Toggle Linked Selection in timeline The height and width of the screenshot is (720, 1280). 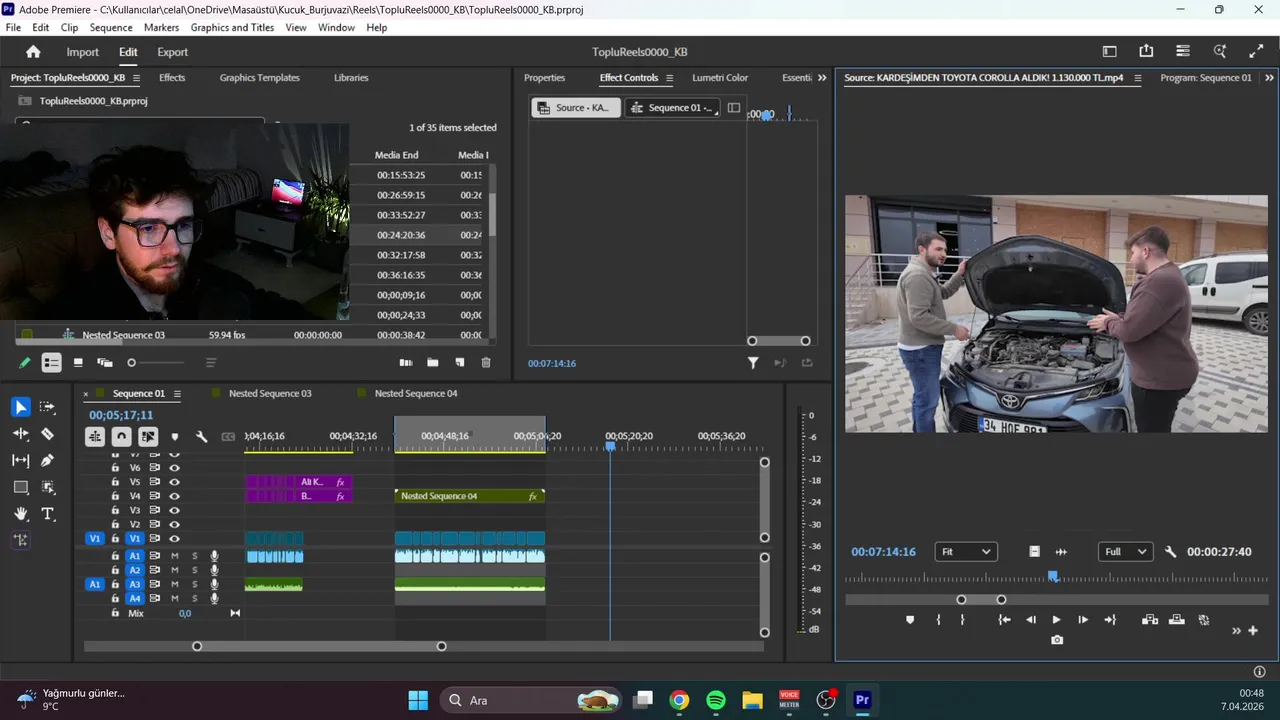point(148,436)
